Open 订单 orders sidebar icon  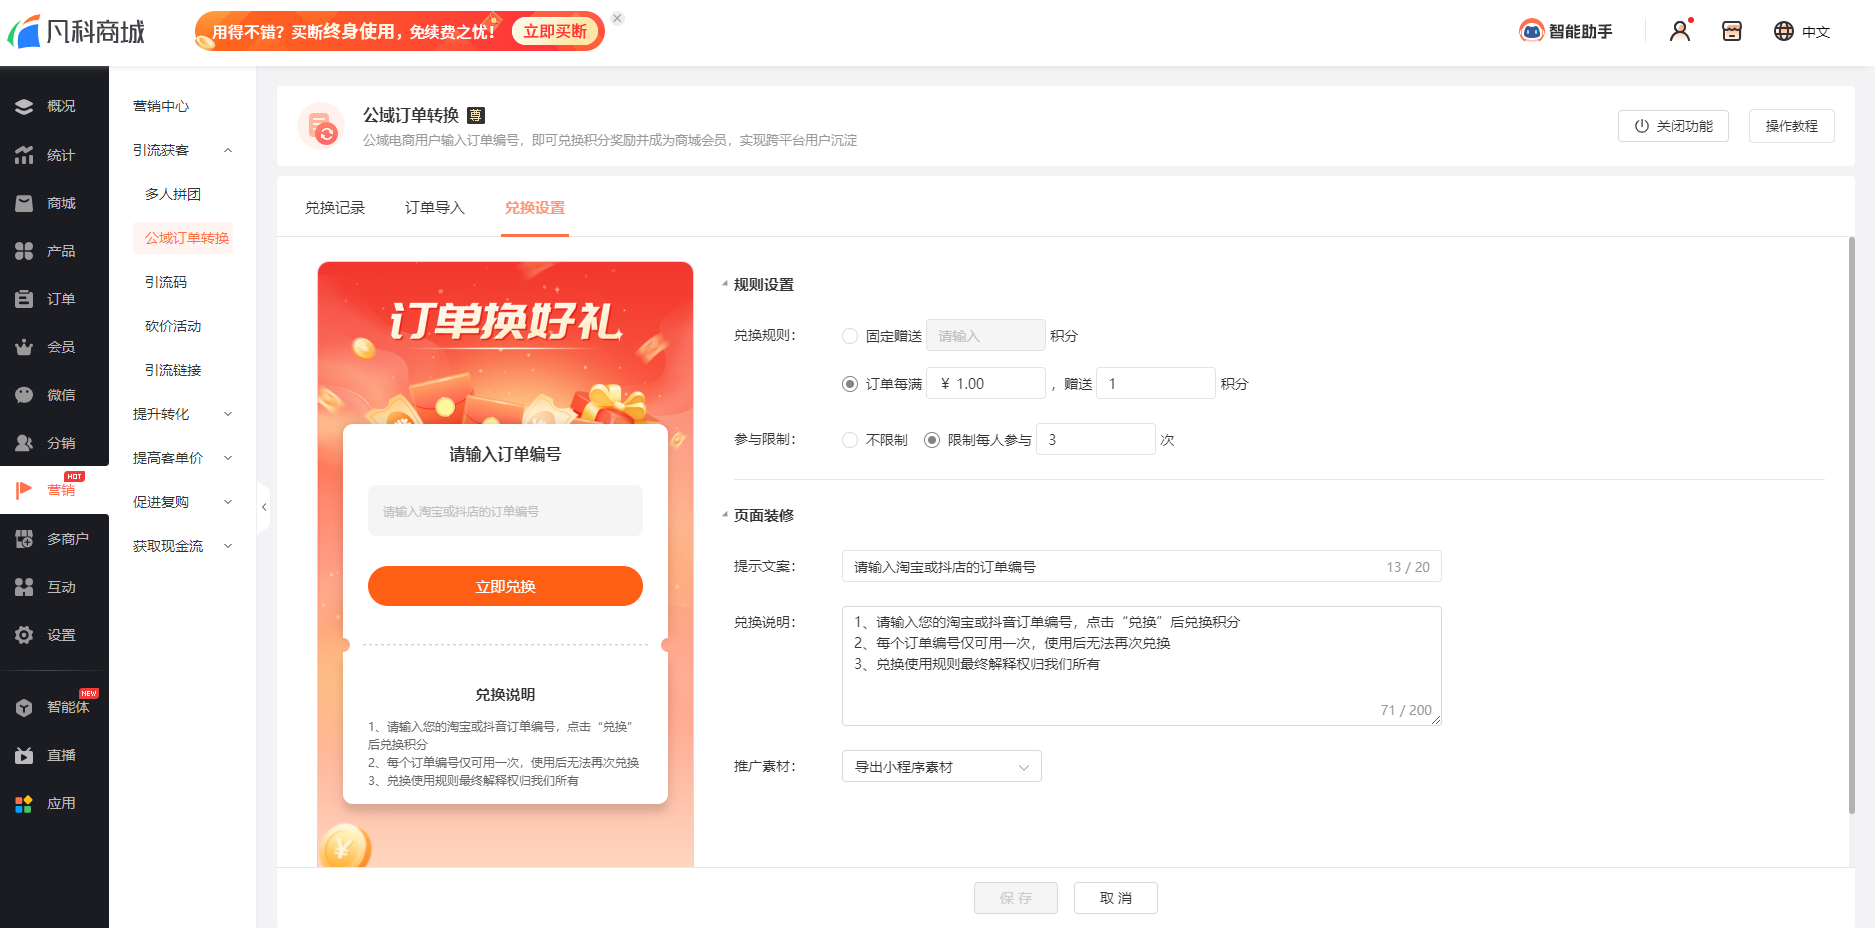pyautogui.click(x=25, y=299)
